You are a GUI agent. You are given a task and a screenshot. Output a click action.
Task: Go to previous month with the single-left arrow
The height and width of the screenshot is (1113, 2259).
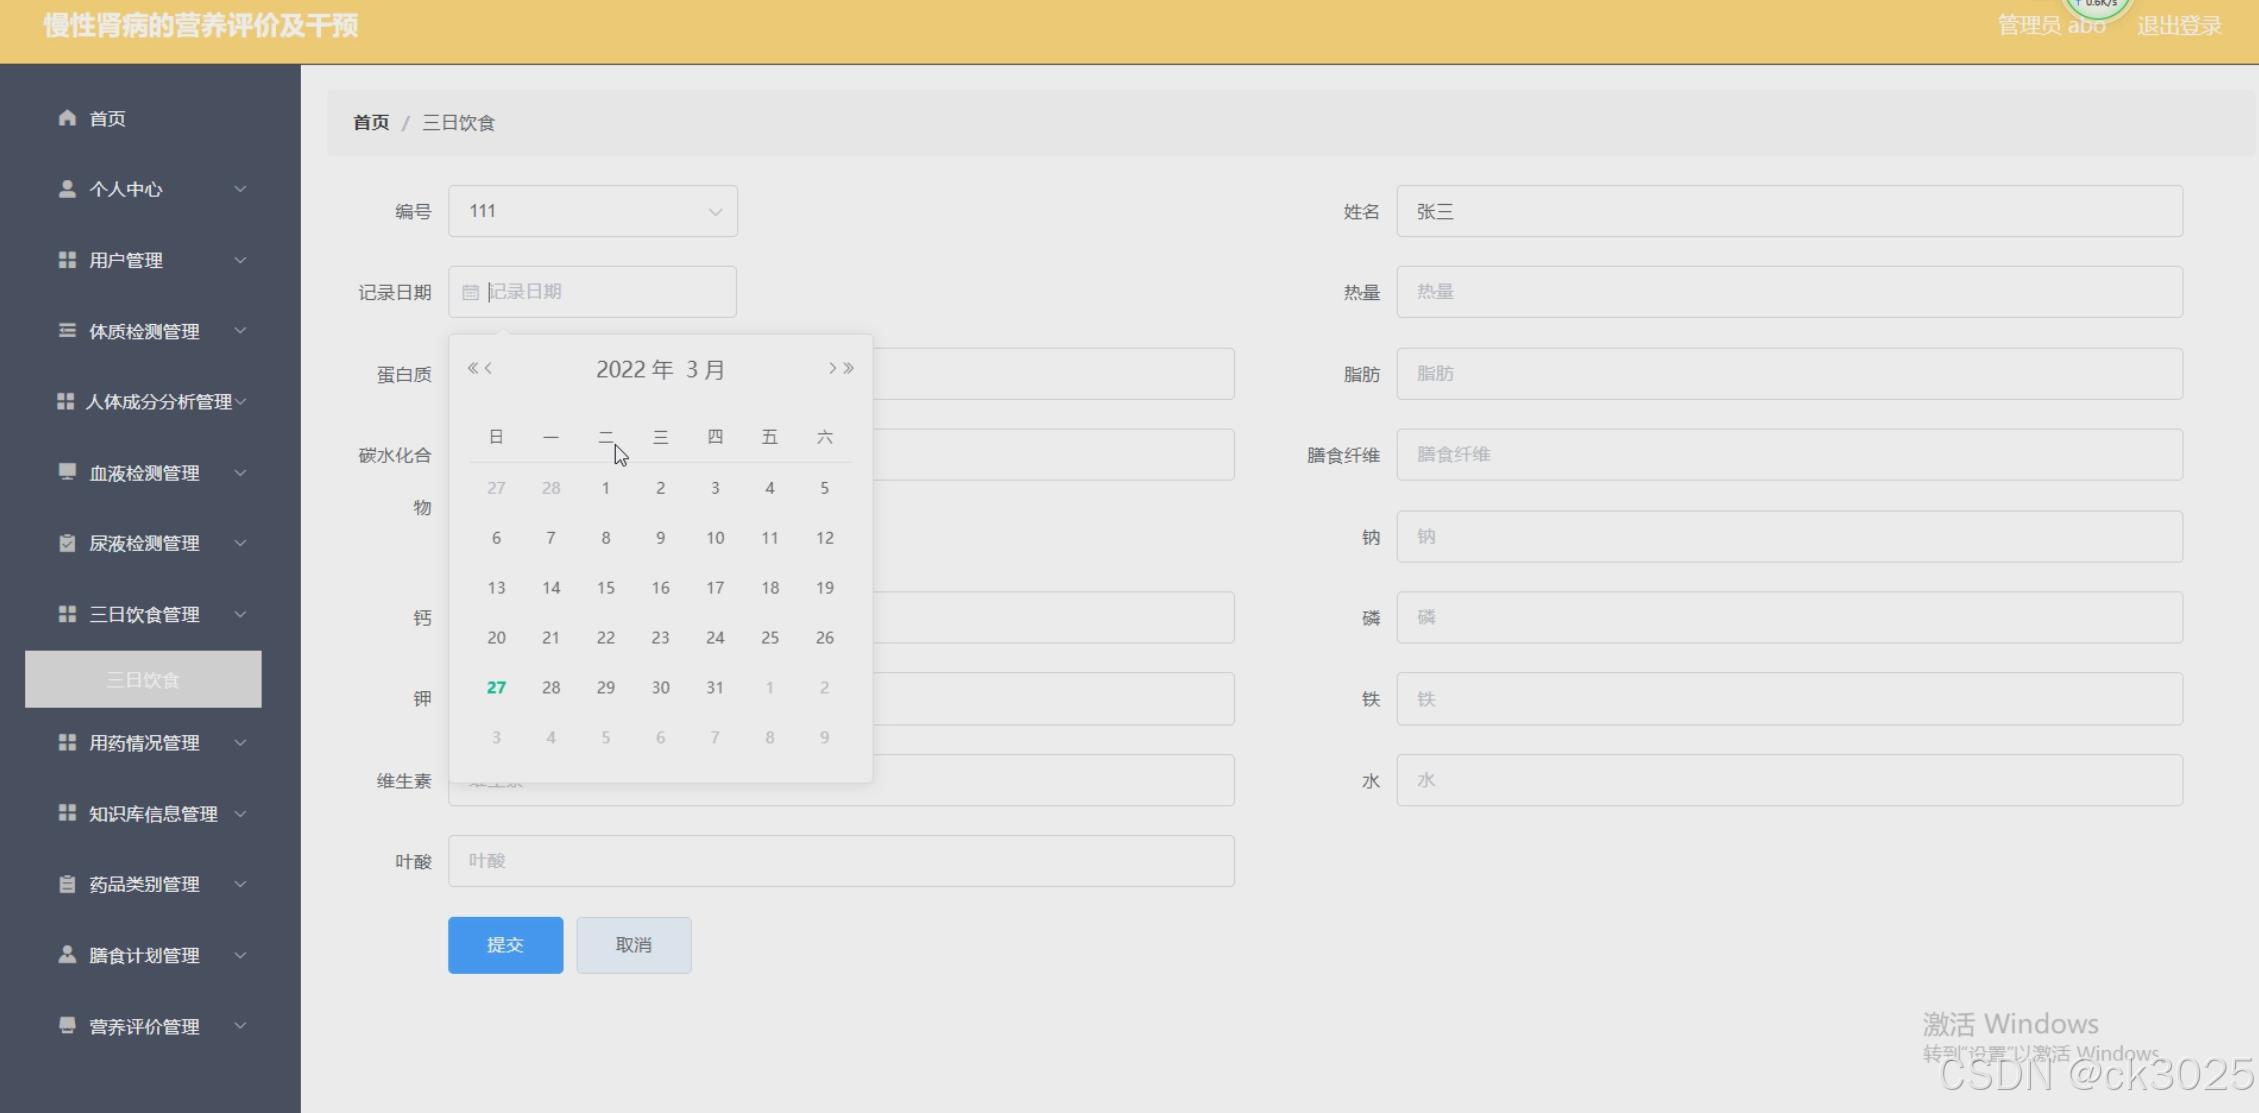[489, 368]
